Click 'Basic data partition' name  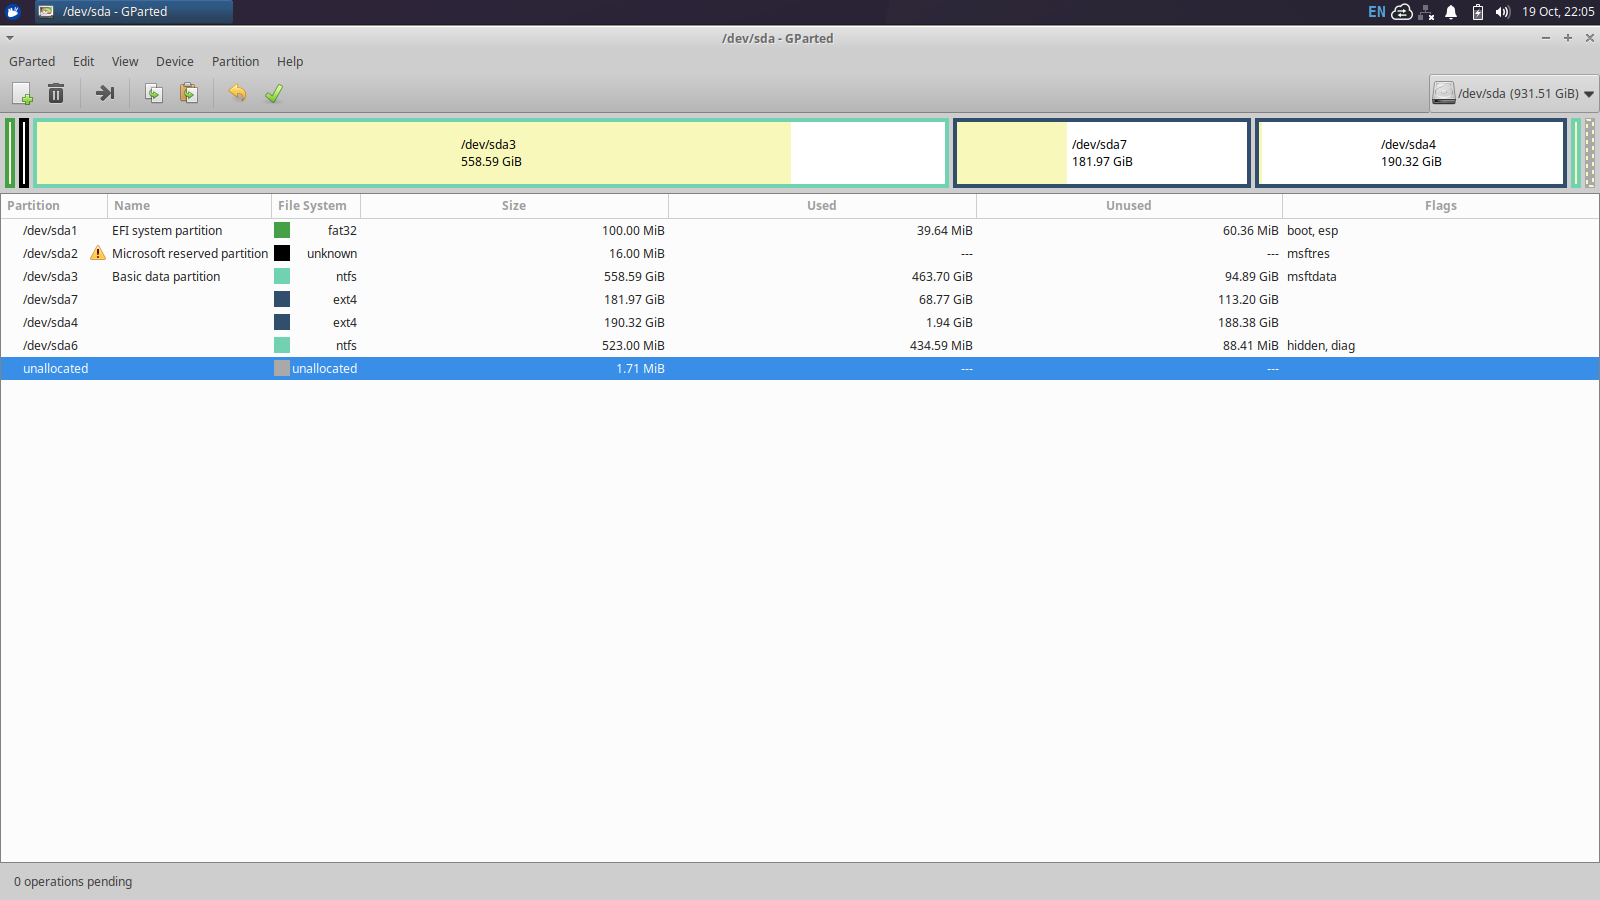pyautogui.click(x=166, y=276)
